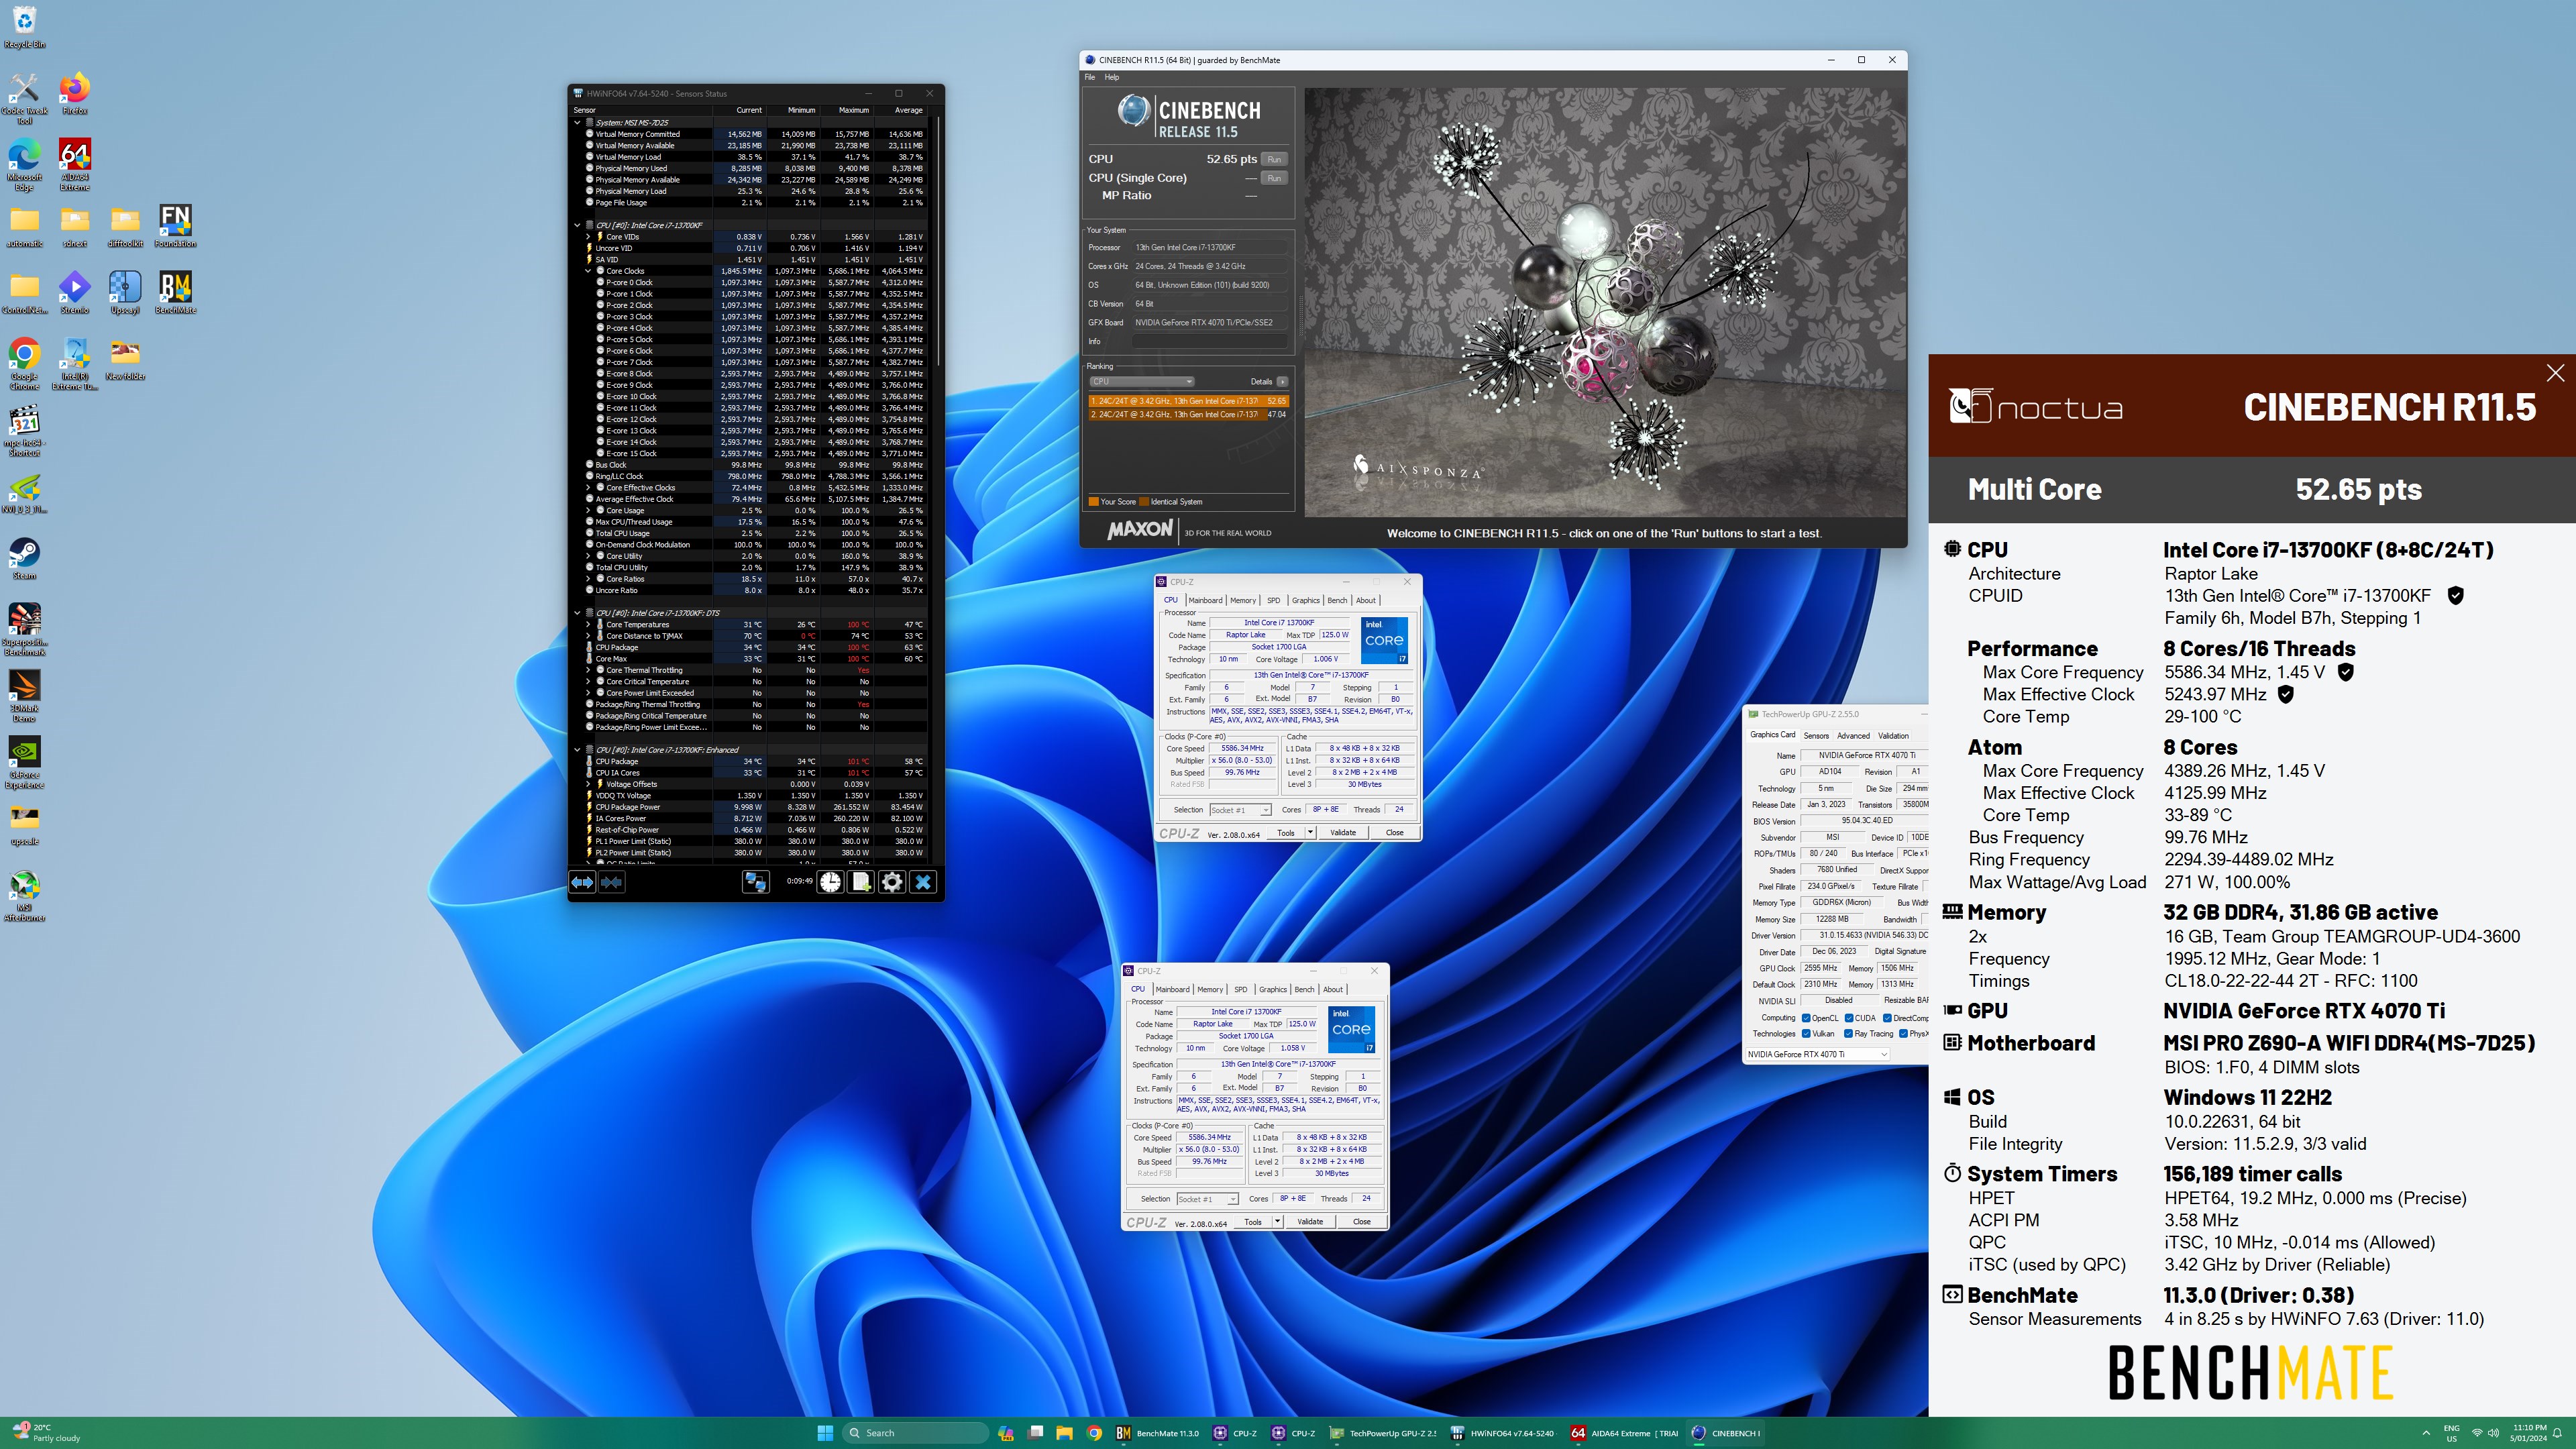
Task: Open the CPU ranking dropdown in Cinebench
Action: click(x=1142, y=381)
